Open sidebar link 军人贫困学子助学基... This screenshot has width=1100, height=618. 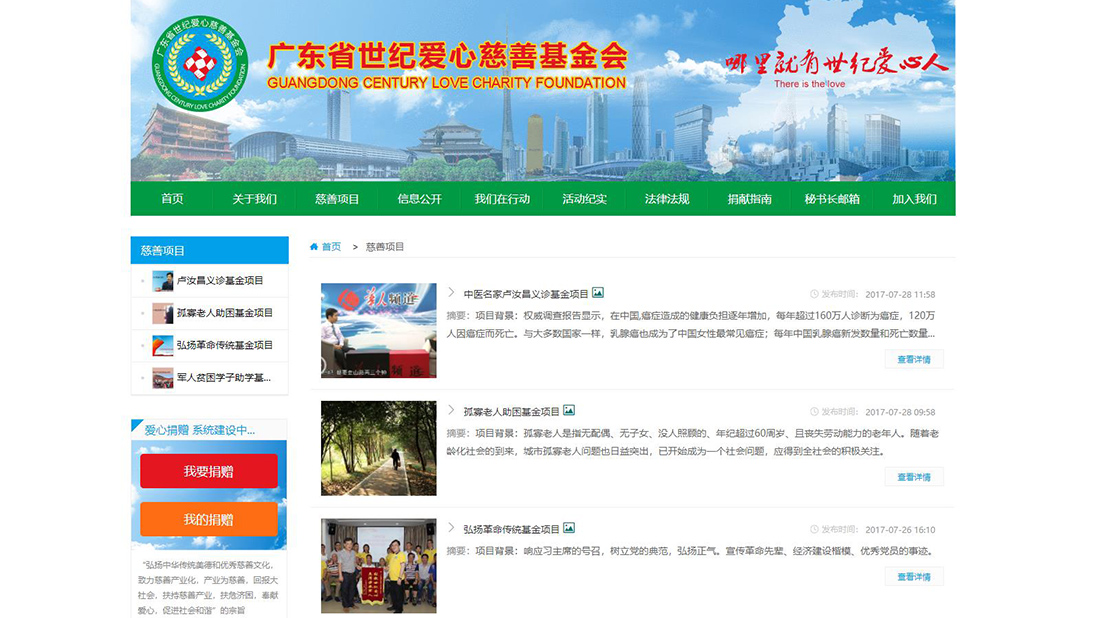point(223,377)
